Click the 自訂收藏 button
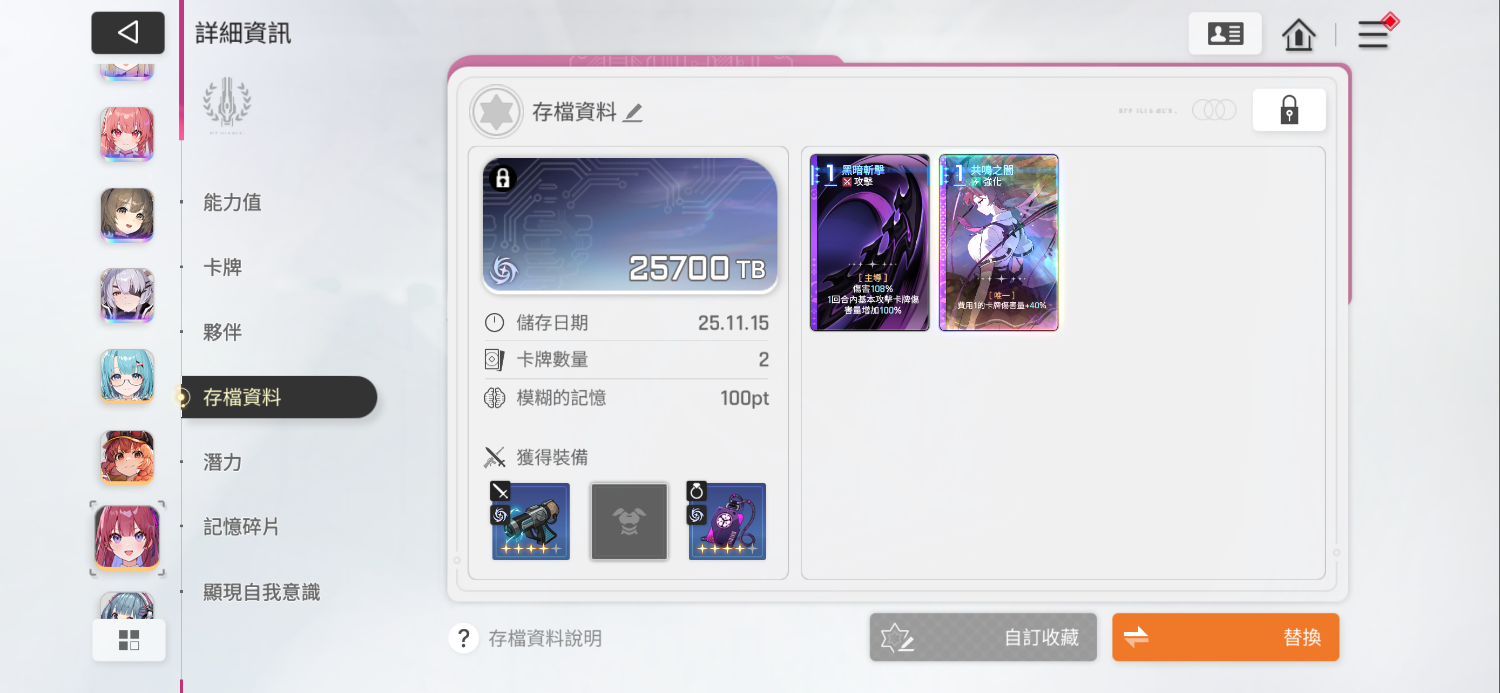Screen dimensions: 1500x693 point(983,637)
